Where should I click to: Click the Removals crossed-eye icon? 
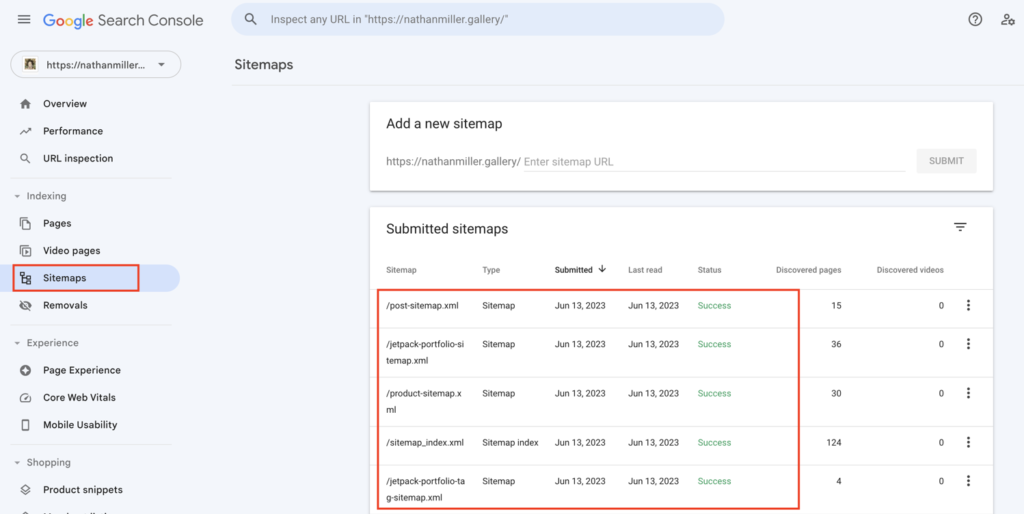coord(25,306)
